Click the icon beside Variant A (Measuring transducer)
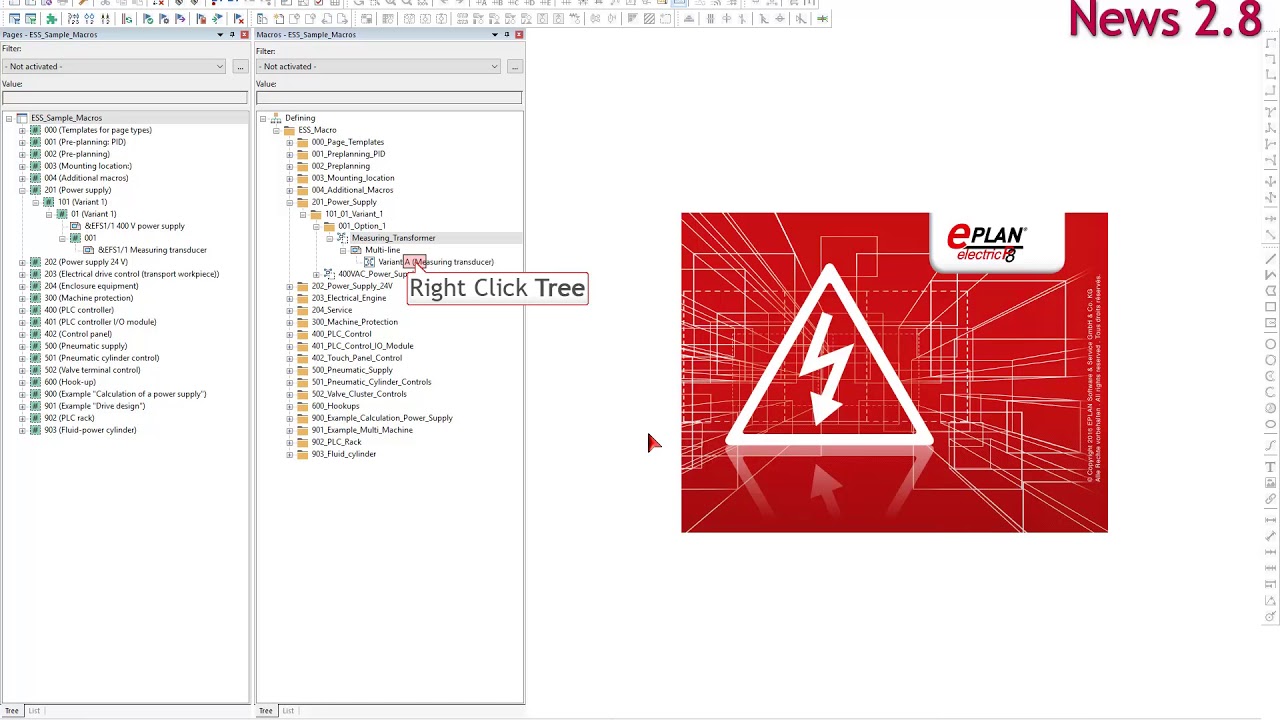The height and width of the screenshot is (720, 1280). [369, 262]
